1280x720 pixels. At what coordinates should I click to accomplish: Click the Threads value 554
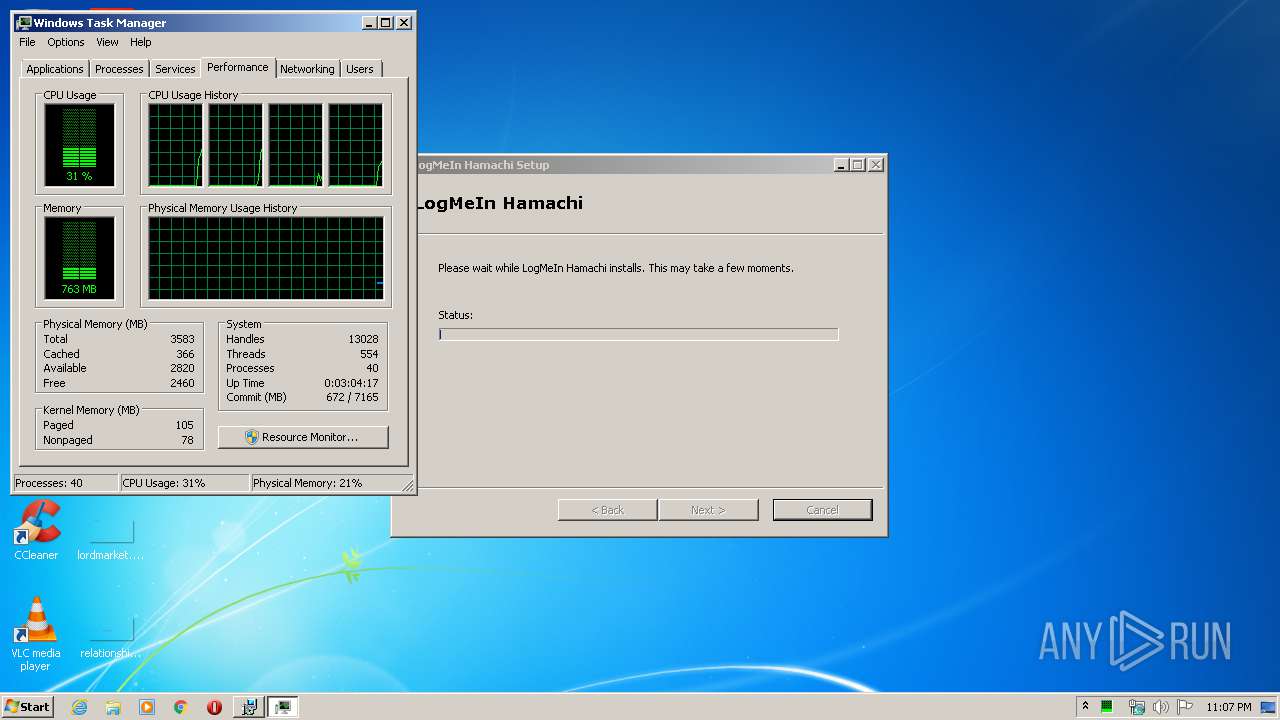click(x=369, y=354)
